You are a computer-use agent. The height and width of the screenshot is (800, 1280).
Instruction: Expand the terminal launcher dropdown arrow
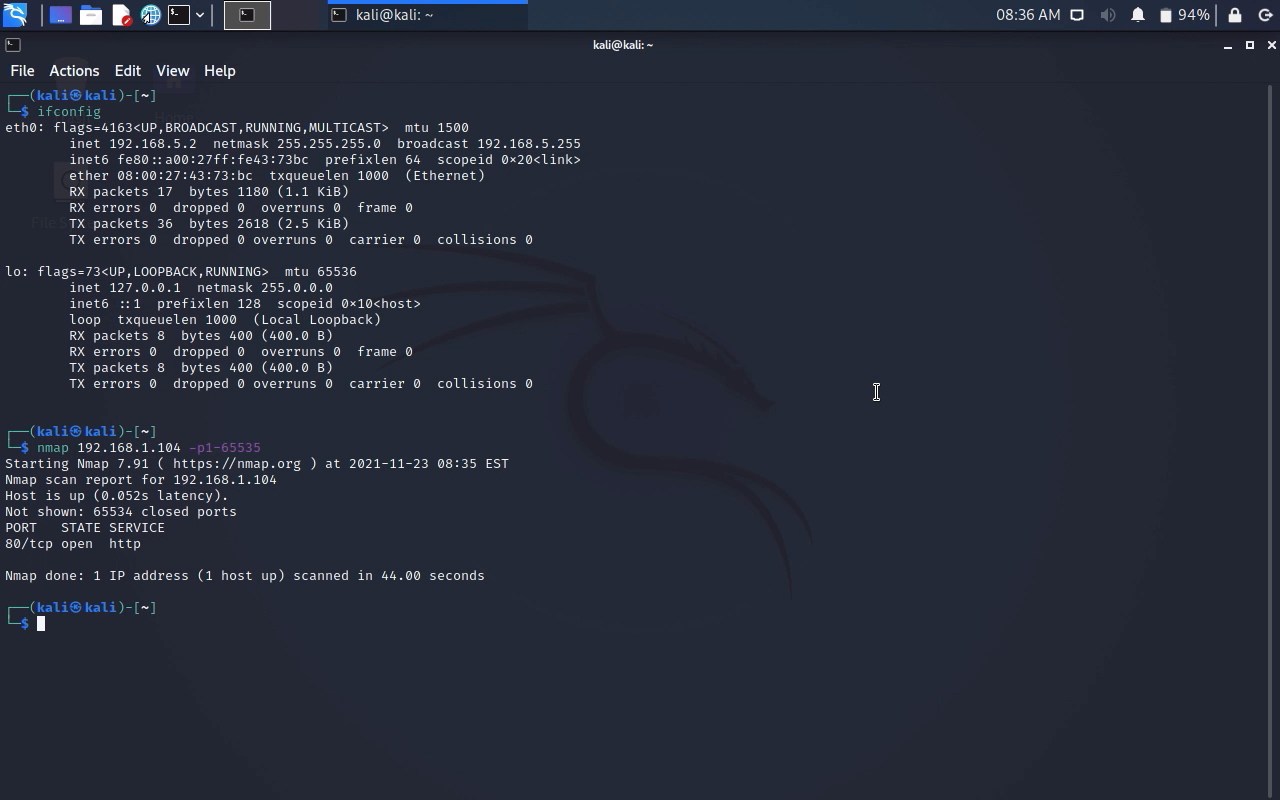[x=200, y=15]
